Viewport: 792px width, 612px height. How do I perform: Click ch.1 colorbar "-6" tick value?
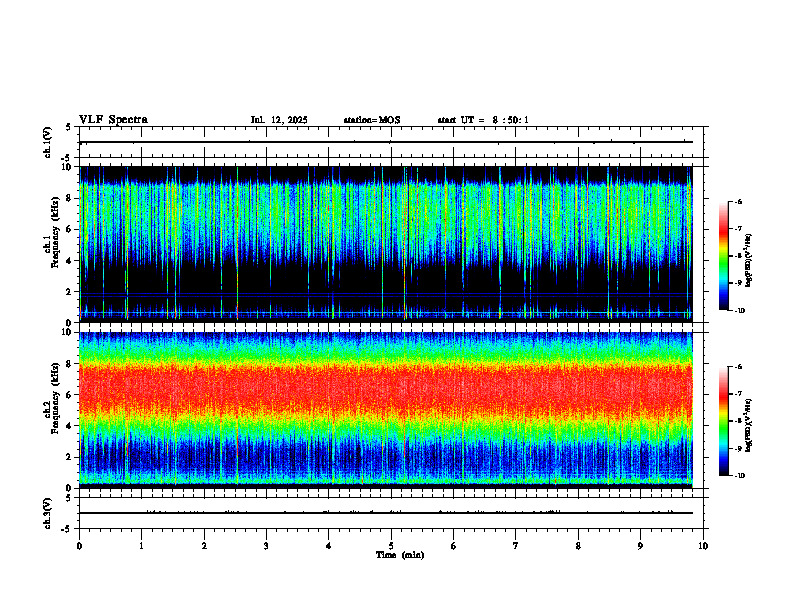(x=738, y=202)
